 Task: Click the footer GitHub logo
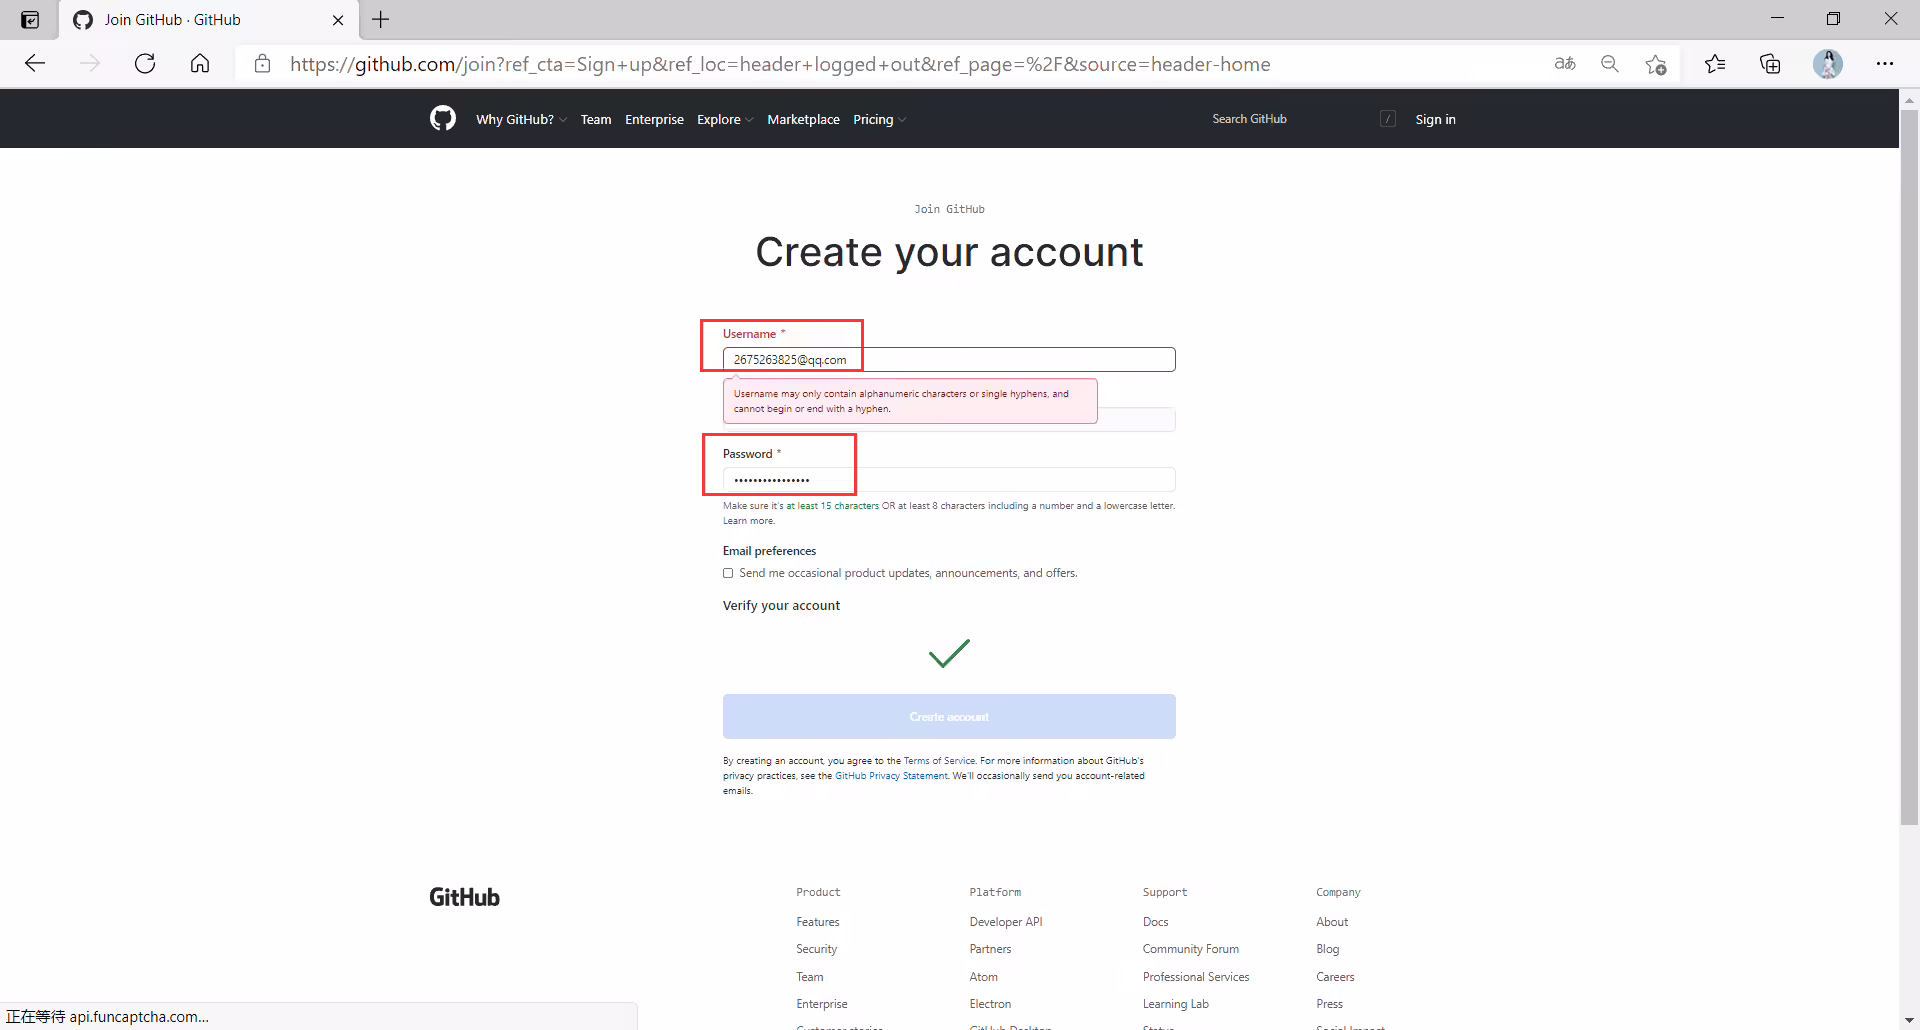pos(464,897)
